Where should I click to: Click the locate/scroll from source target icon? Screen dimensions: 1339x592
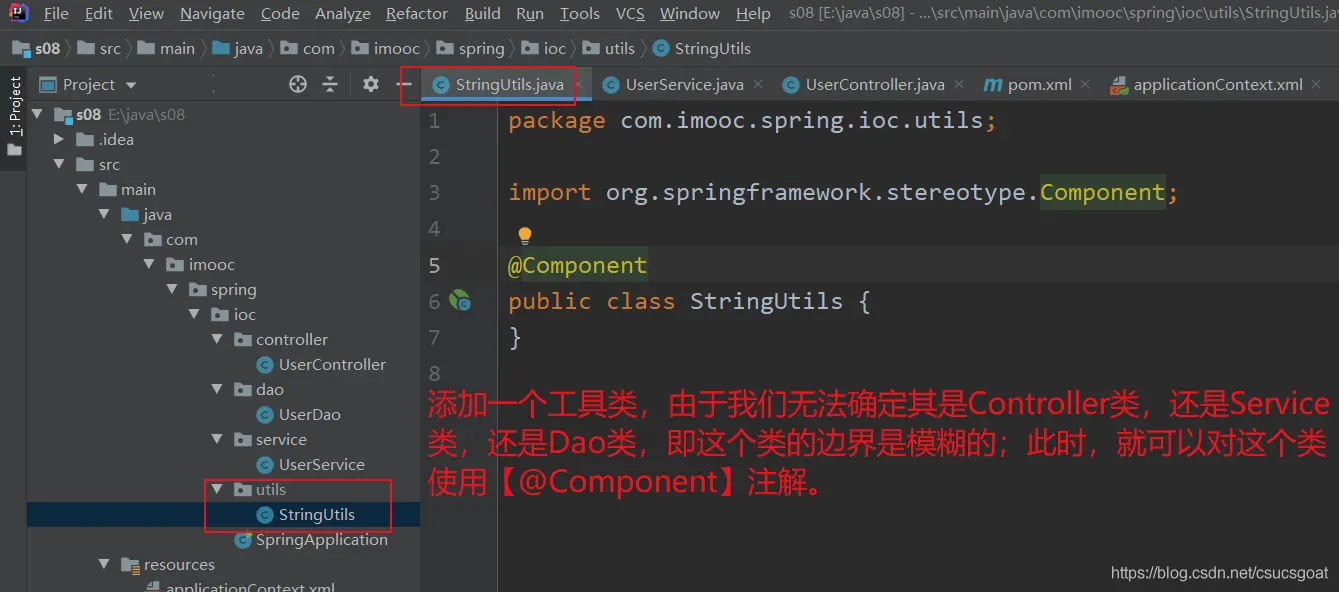click(297, 85)
